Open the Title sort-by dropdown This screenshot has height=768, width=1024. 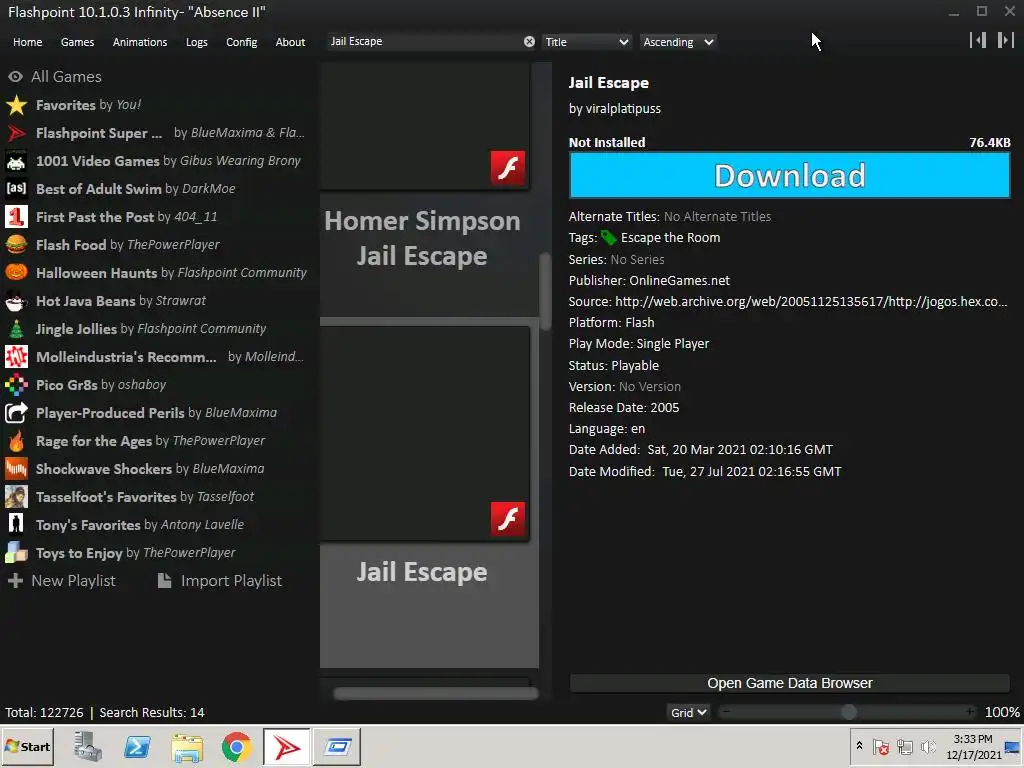[587, 42]
